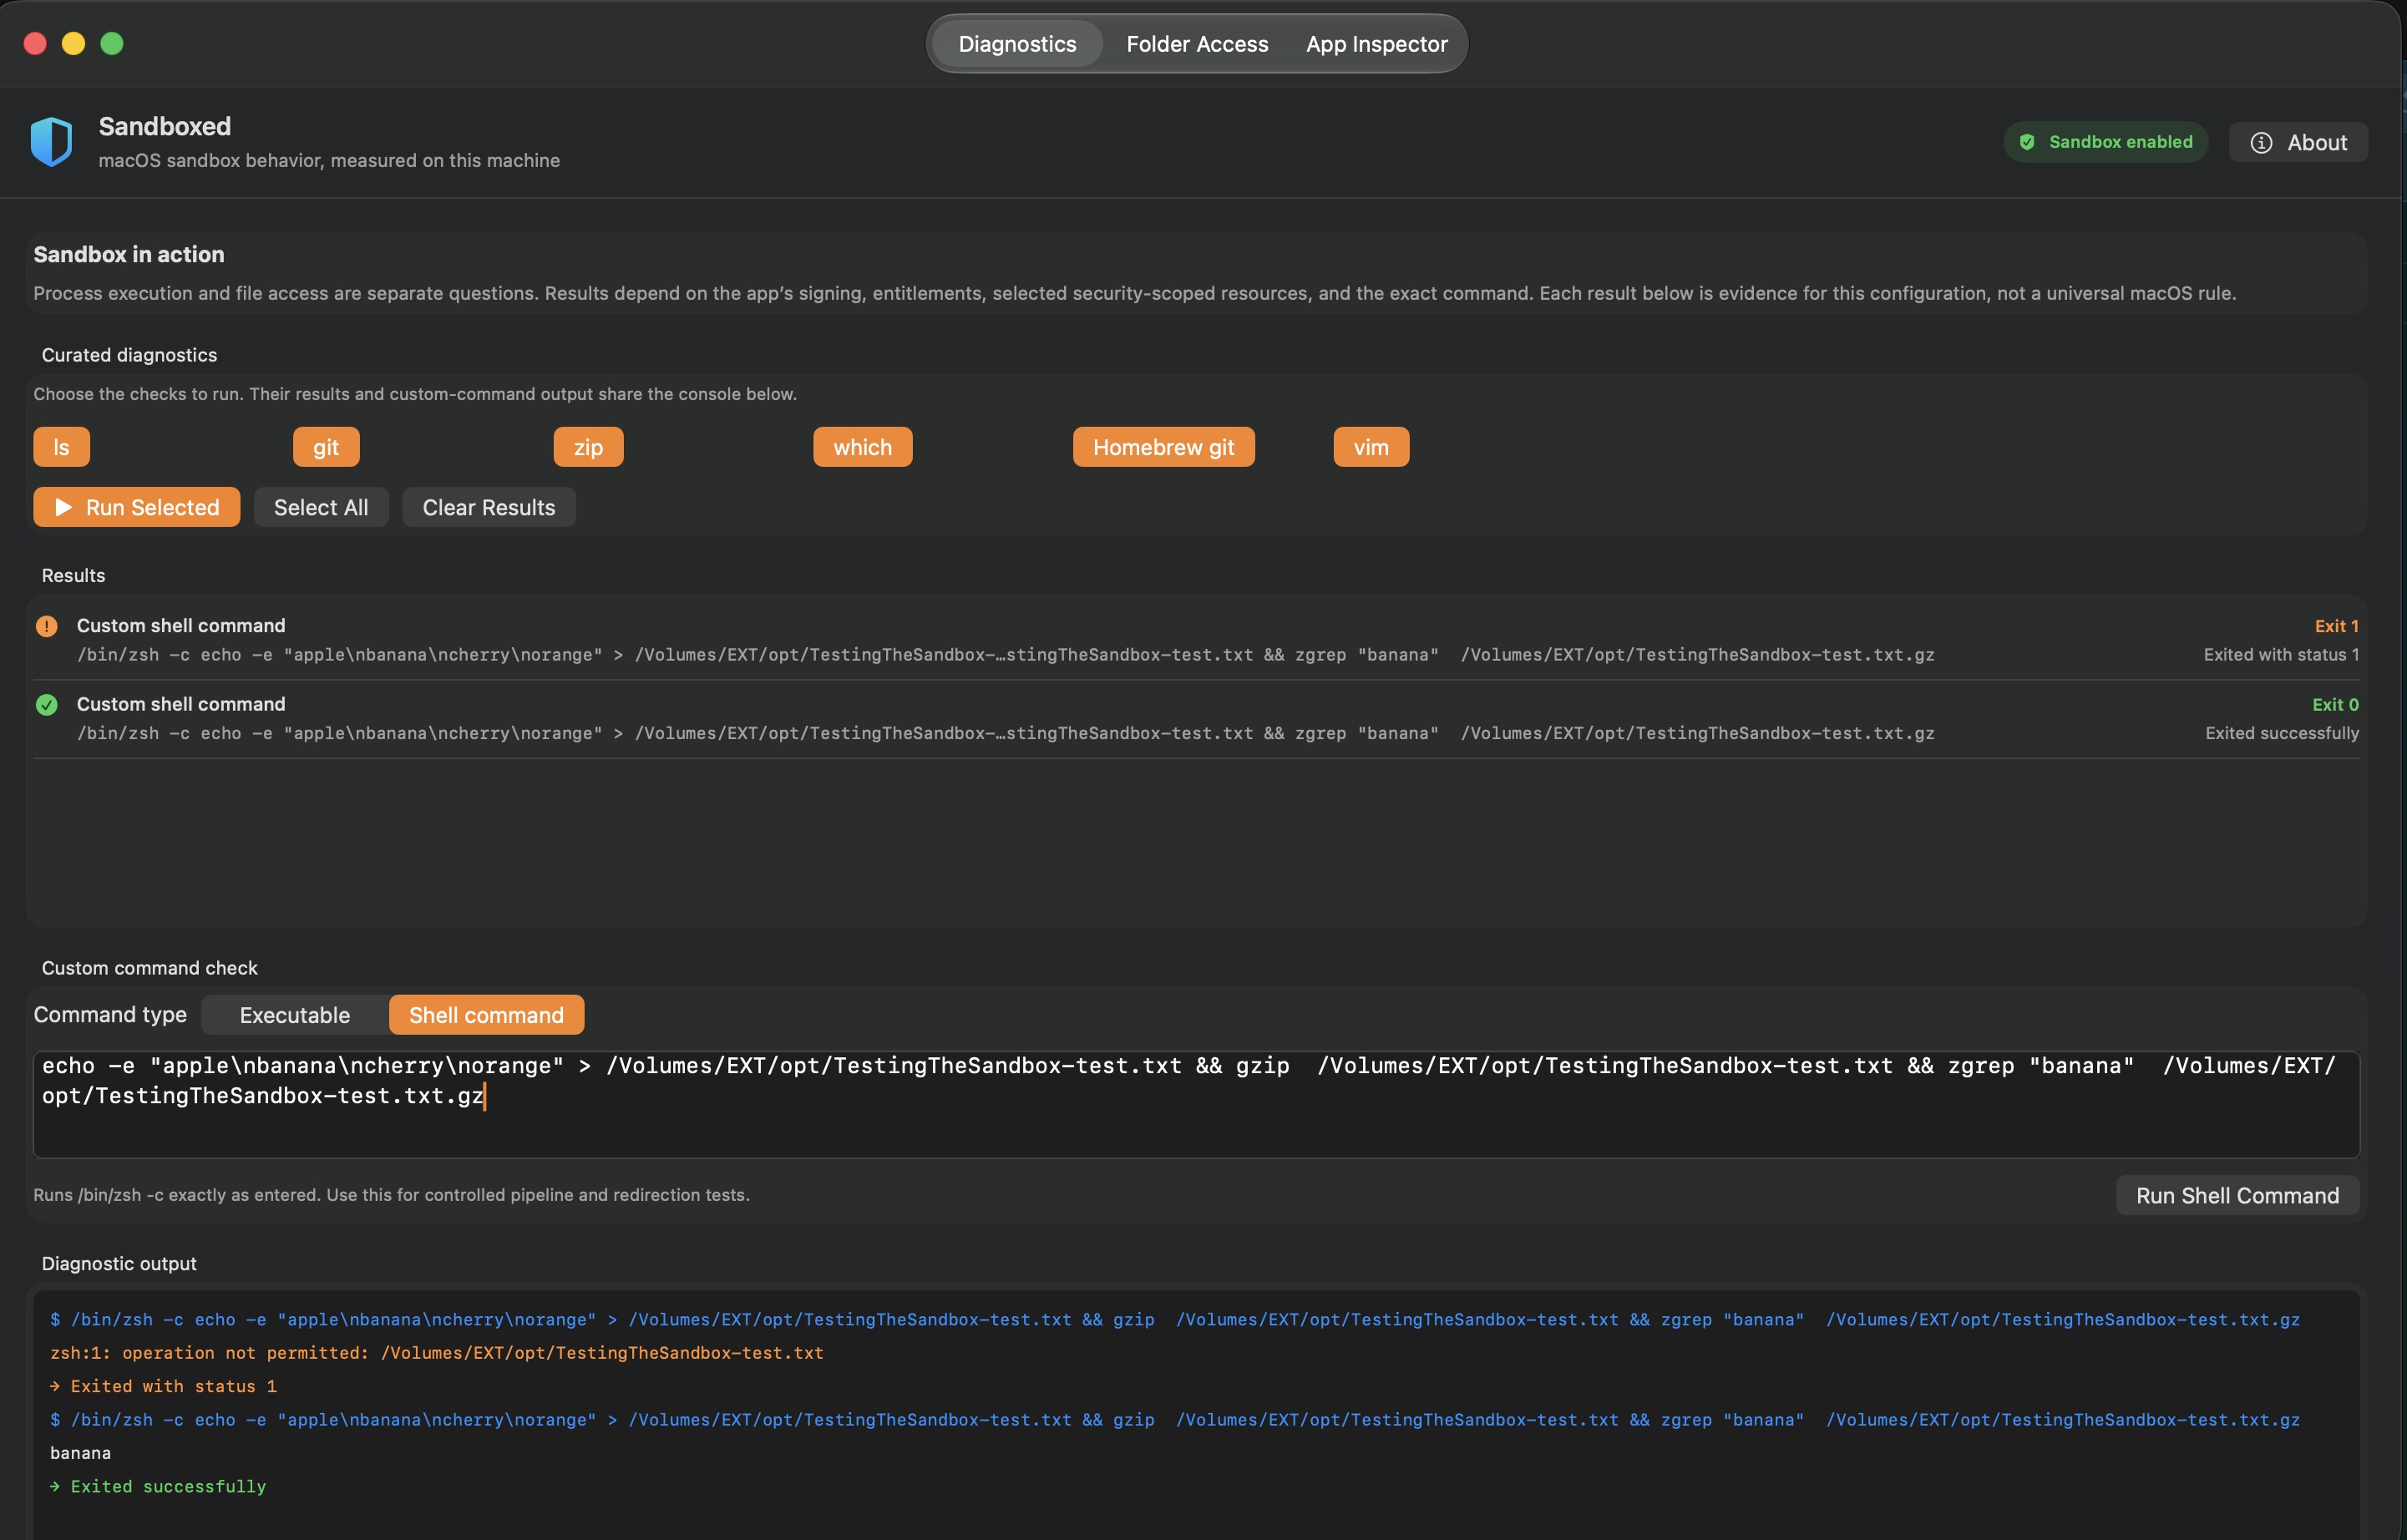Click the second blue command line above 'banana'
This screenshot has height=1540, width=2407.
coord(1175,1420)
